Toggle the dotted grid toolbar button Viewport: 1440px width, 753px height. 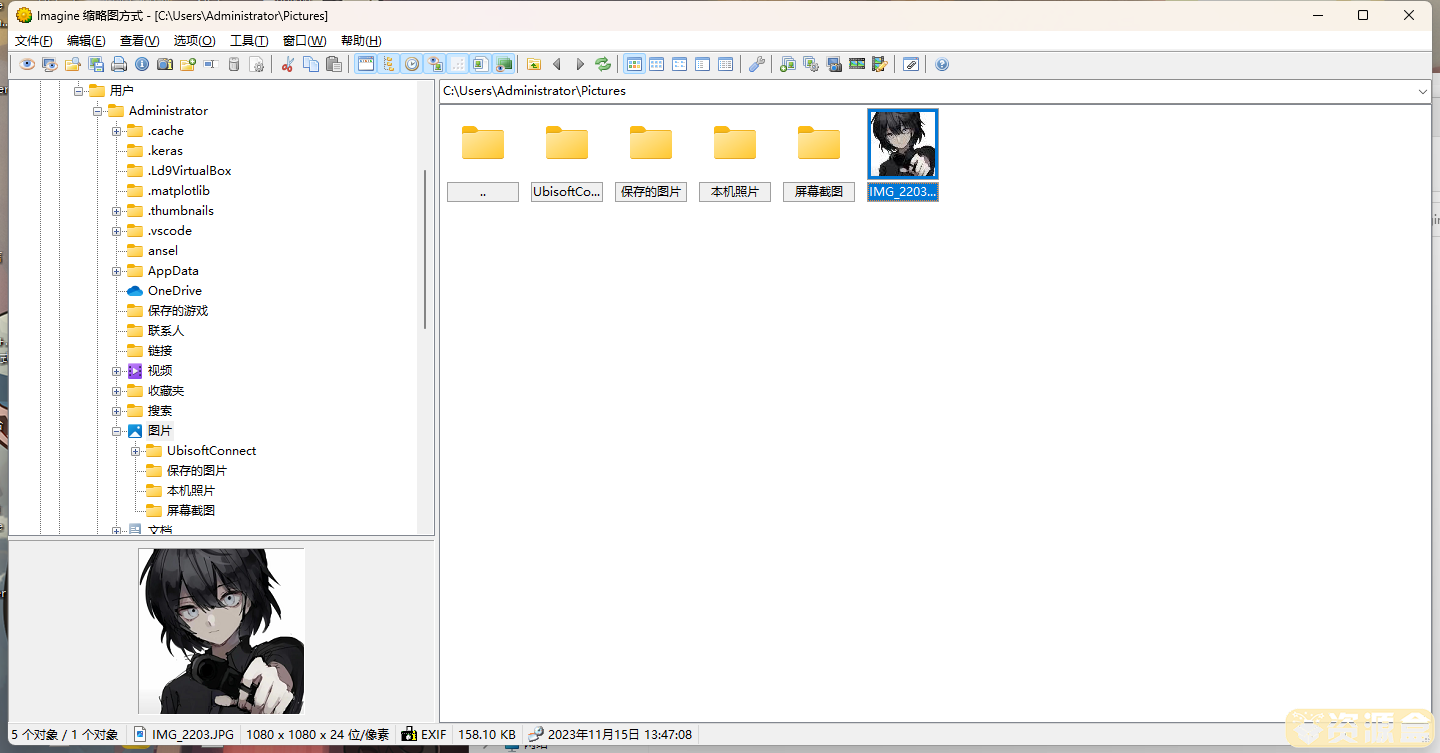pos(458,64)
